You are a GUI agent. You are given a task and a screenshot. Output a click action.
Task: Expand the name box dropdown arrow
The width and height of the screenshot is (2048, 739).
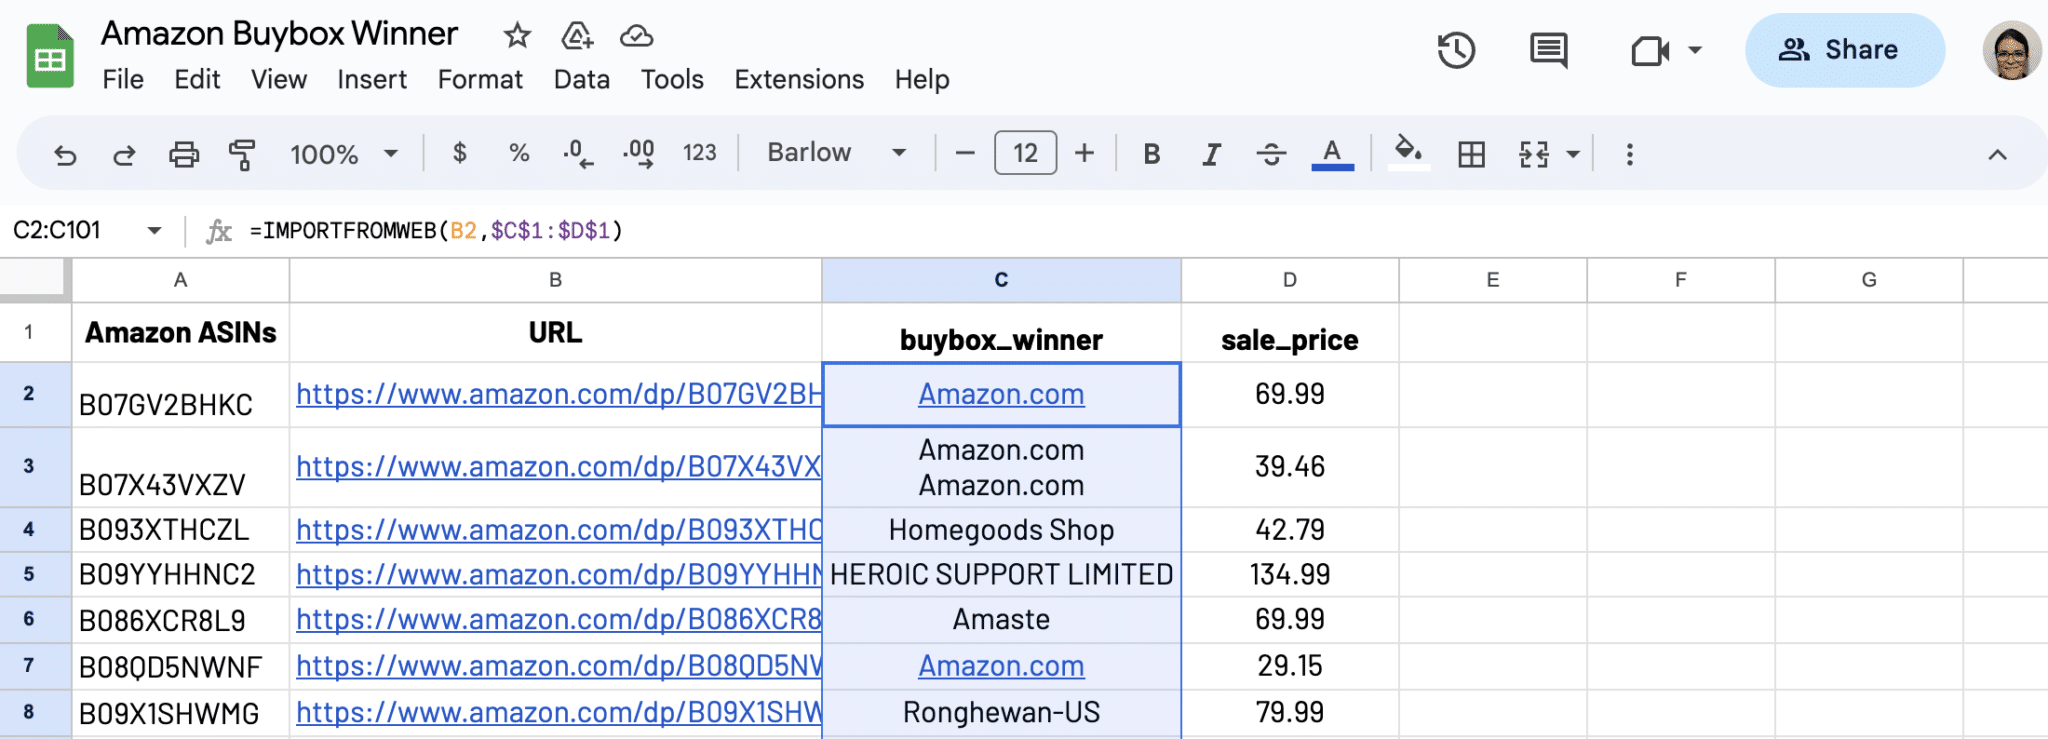[x=154, y=231]
